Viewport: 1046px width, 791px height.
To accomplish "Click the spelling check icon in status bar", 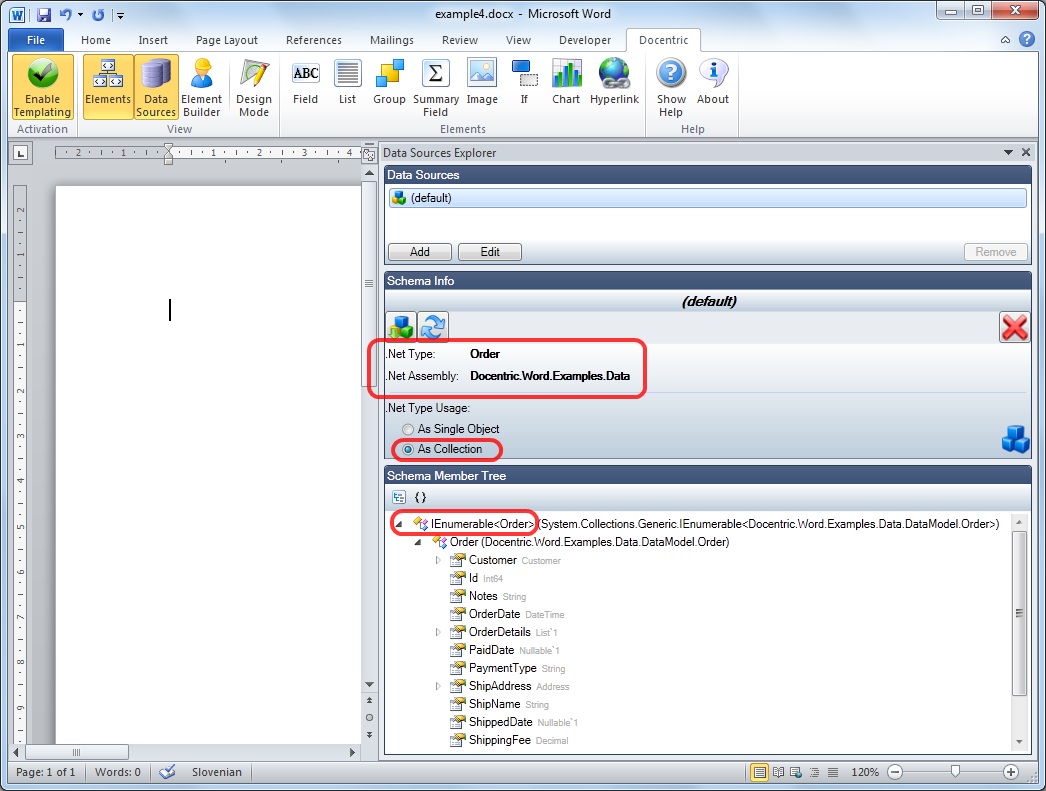I will click(167, 772).
